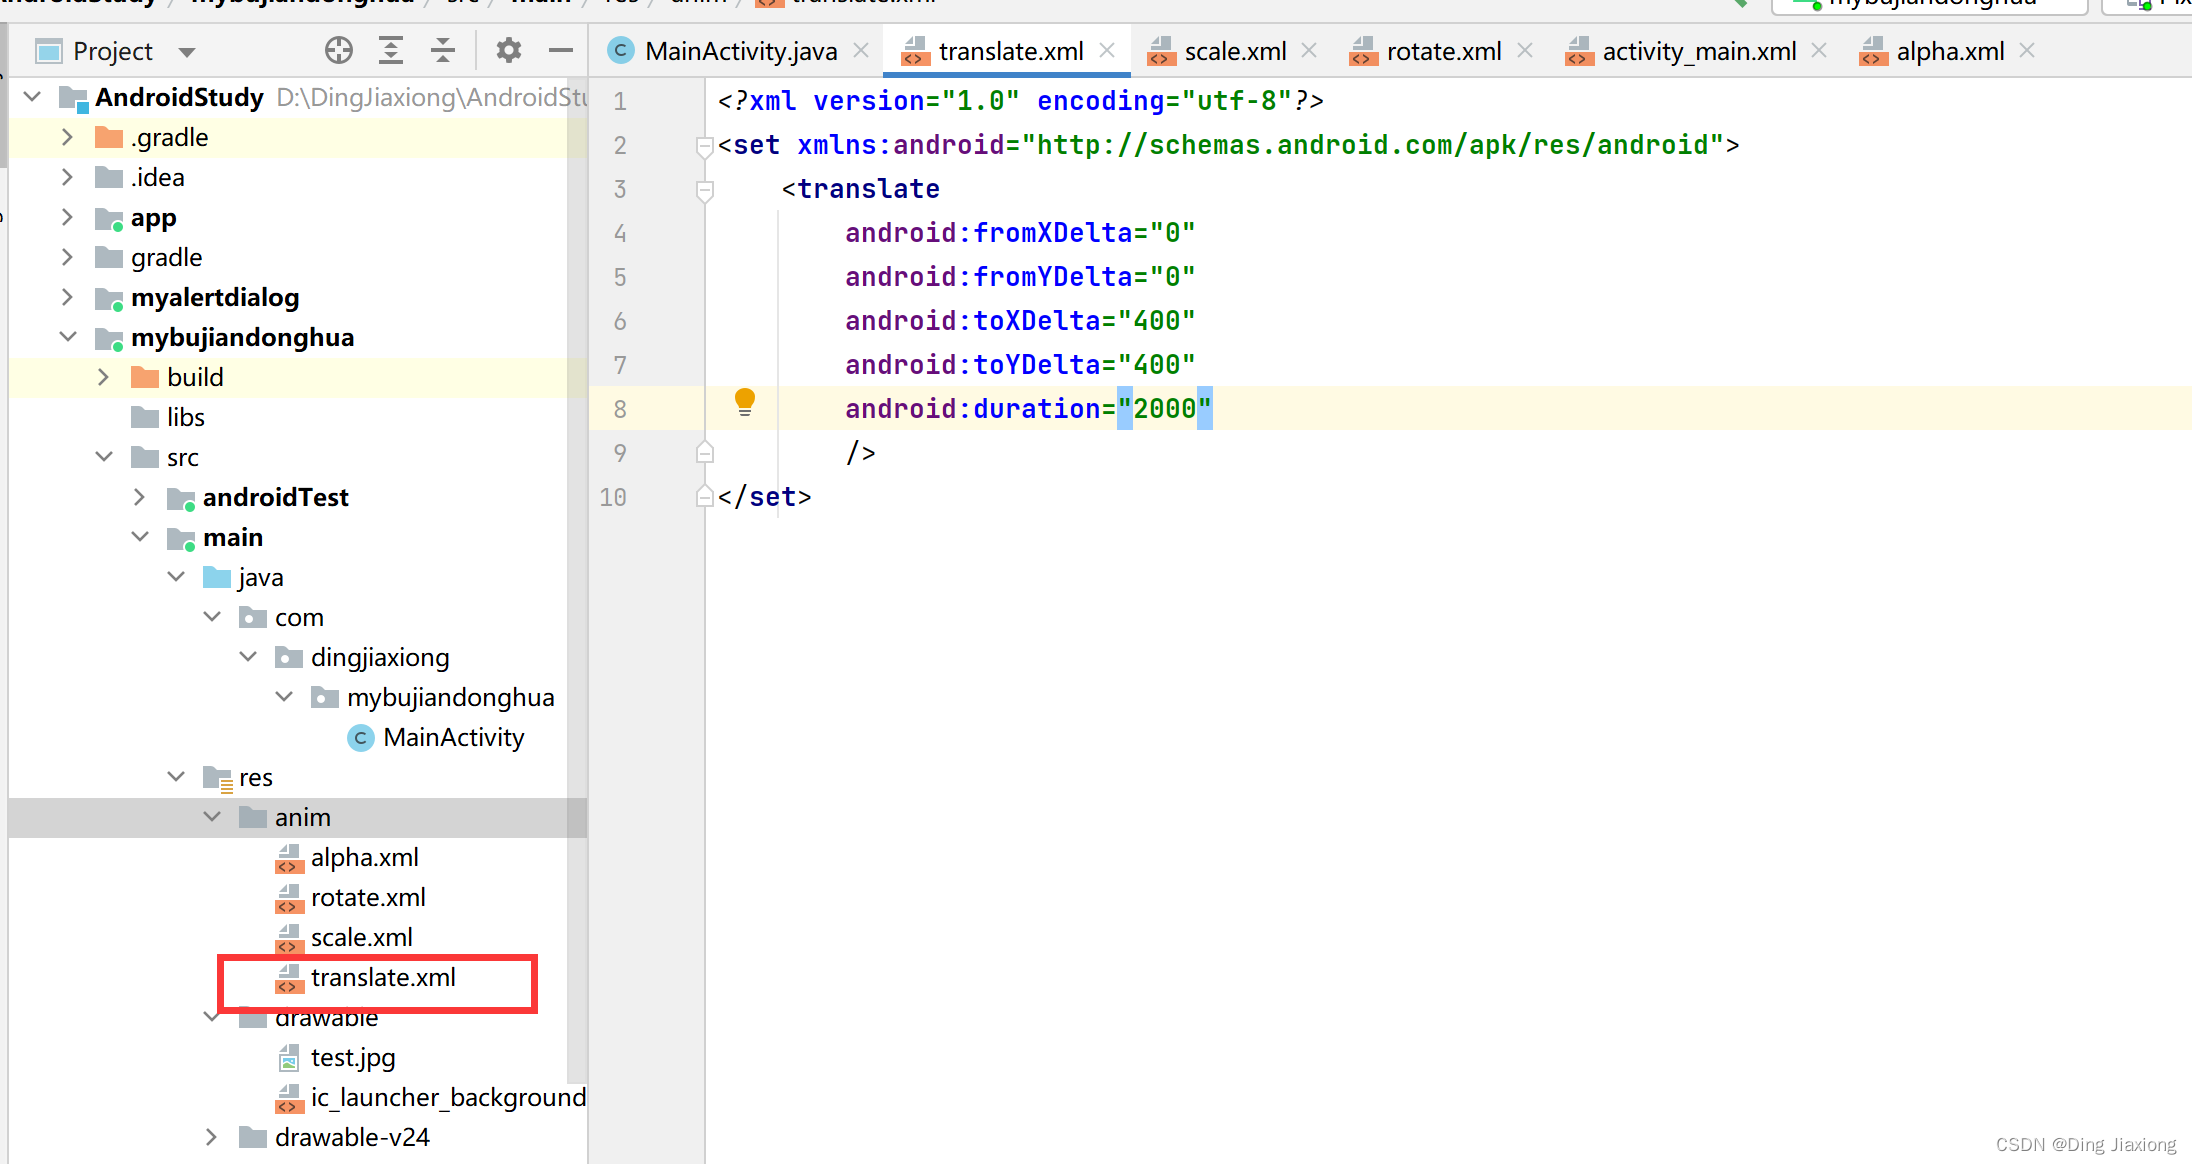This screenshot has width=2192, height=1164.
Task: Click the fromYDelta attribute on line 5
Action: (988, 277)
